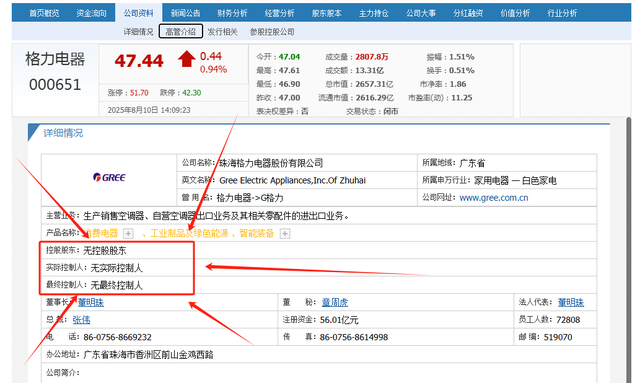Open 法人代表 董明珠 link
The image size is (640, 383).
tap(571, 303)
